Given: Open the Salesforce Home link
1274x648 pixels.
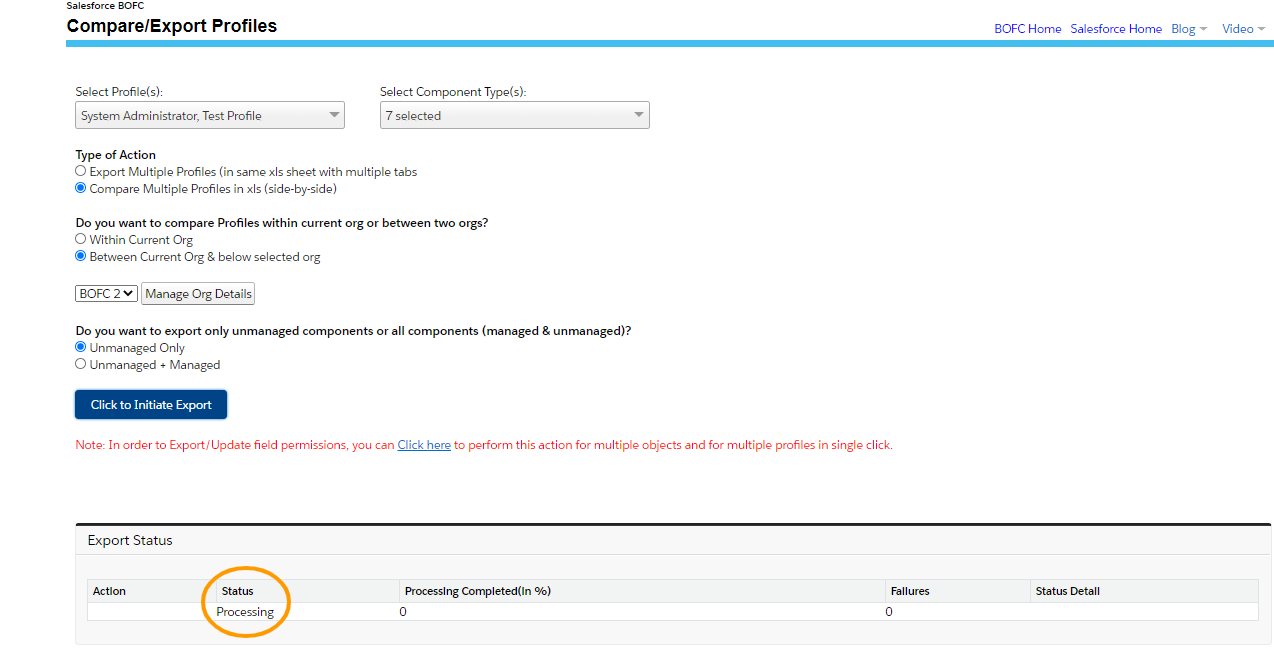Looking at the screenshot, I should point(1116,29).
